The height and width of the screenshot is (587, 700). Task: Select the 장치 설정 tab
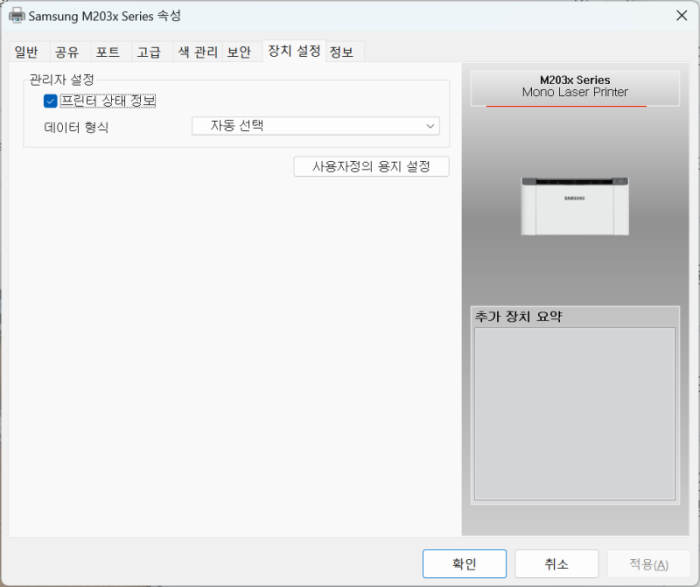[x=294, y=51]
